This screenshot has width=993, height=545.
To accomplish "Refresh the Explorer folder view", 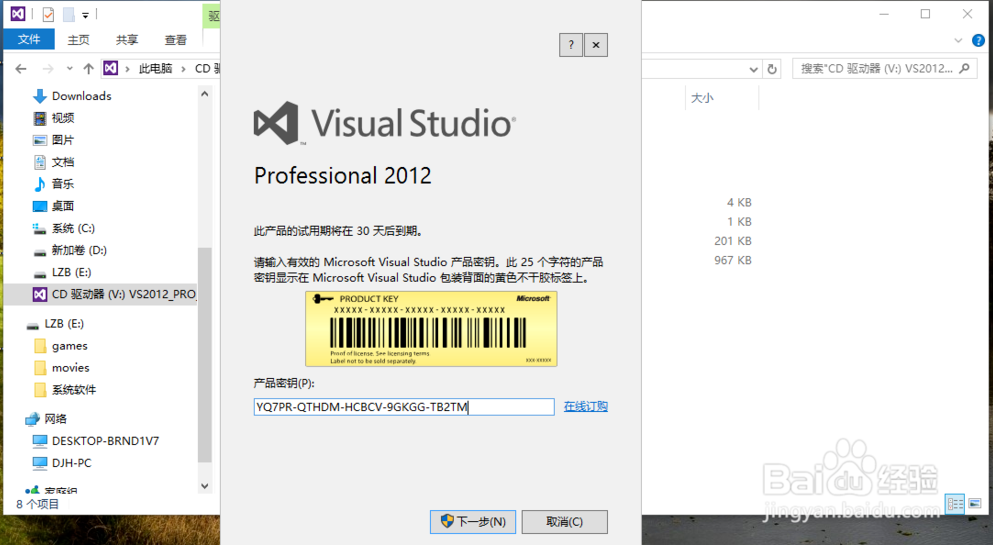I will (772, 69).
